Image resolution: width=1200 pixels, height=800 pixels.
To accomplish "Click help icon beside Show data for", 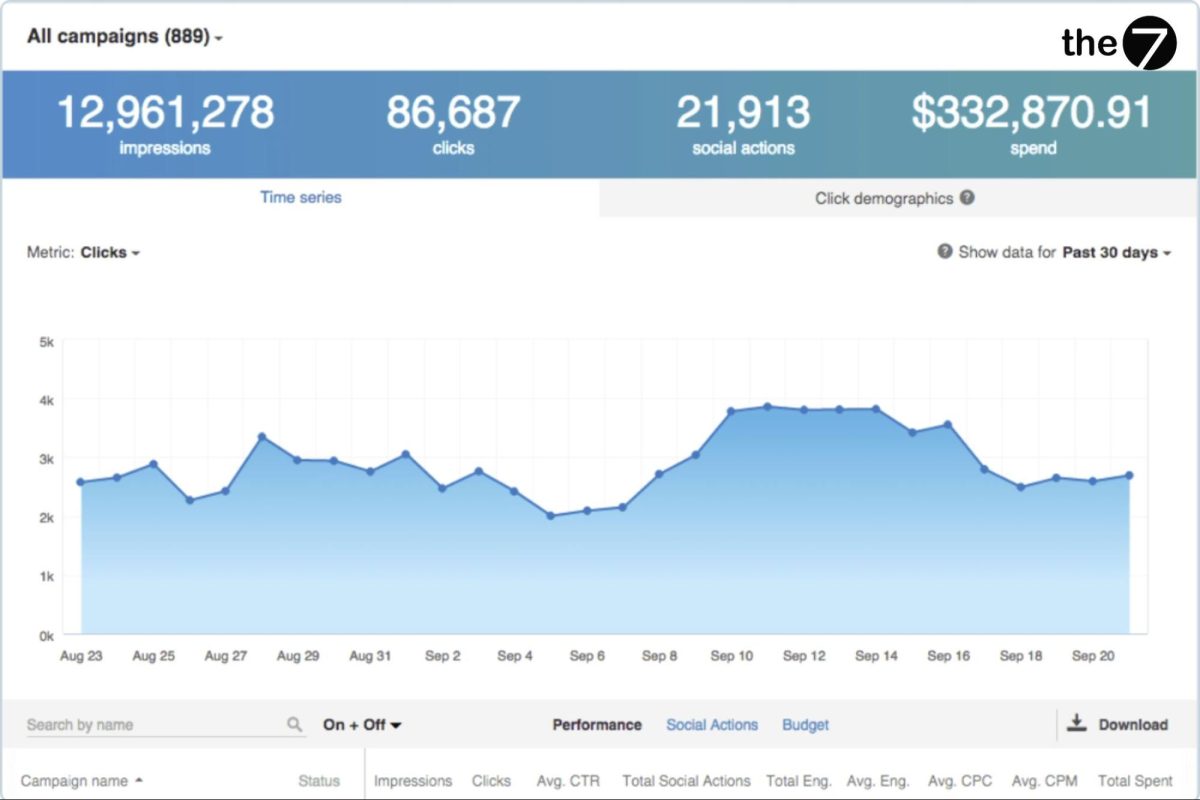I will tap(944, 252).
